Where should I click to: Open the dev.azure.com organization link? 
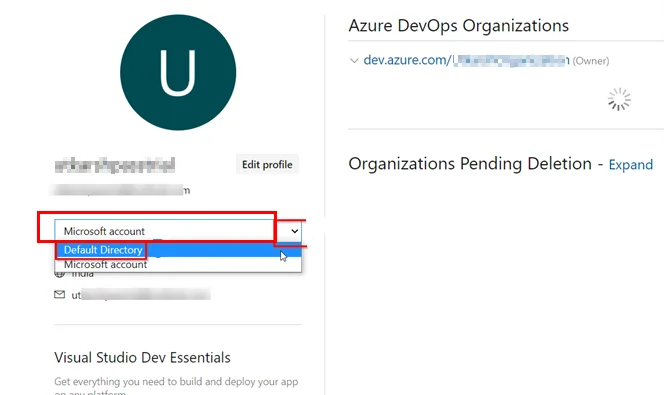466,60
